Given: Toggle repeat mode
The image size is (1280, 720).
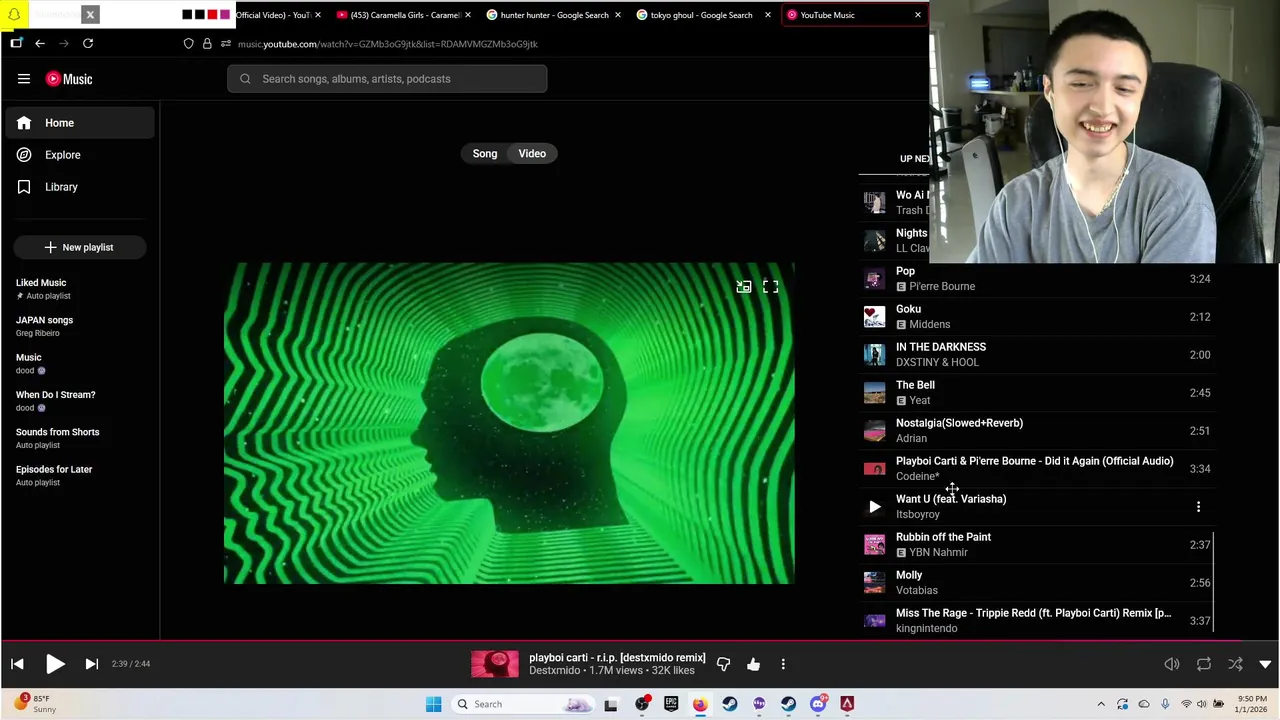Looking at the screenshot, I should pos(1204,664).
